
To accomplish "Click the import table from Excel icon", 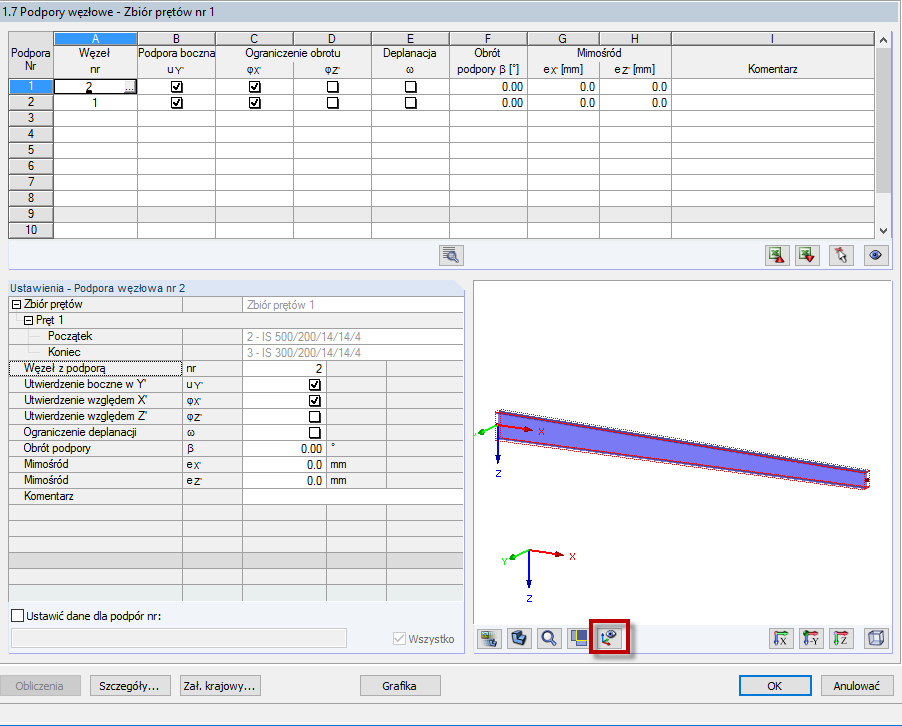I will [x=808, y=255].
